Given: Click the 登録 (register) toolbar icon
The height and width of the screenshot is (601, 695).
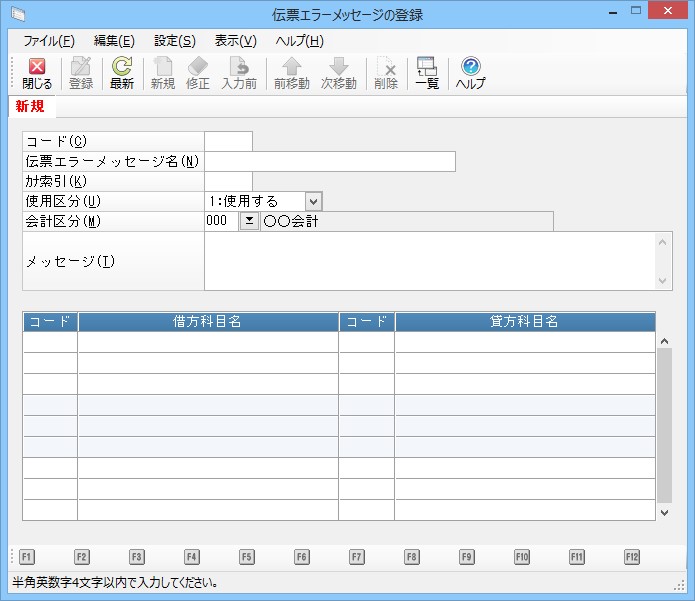Looking at the screenshot, I should coord(81,68).
